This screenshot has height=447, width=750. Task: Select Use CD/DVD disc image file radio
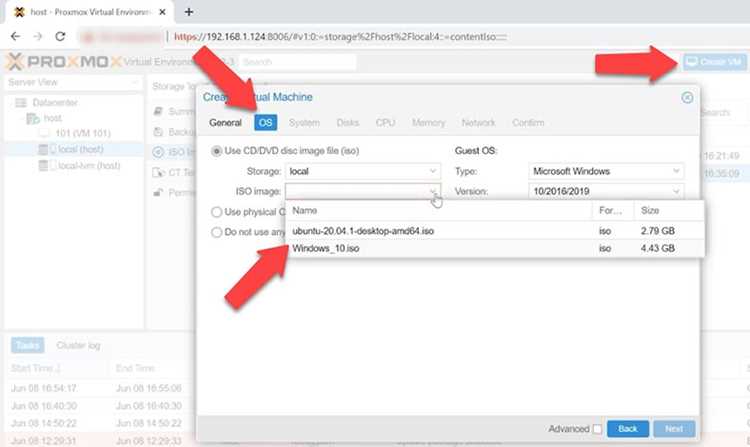(216, 151)
